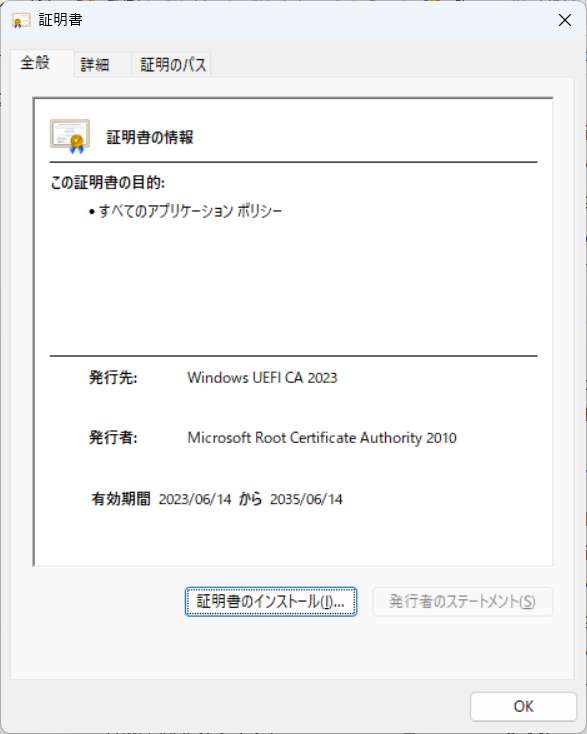Confirm the dialog with OK
587x734 pixels.
[523, 706]
